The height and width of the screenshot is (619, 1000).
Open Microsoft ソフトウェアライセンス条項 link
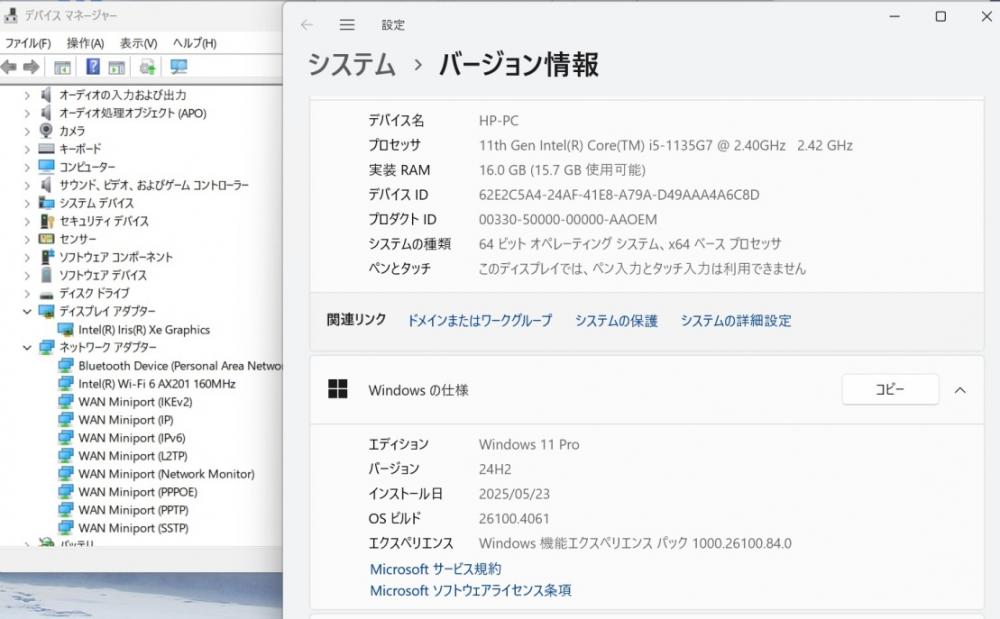470,590
